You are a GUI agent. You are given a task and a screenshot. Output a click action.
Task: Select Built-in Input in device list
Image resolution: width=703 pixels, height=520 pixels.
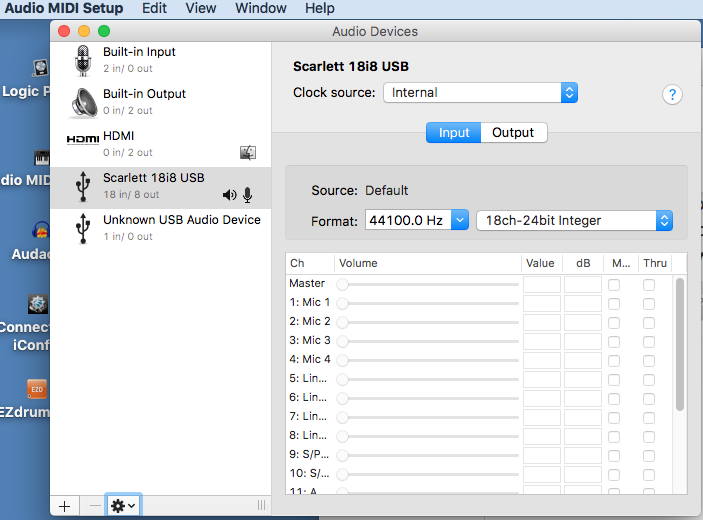161,61
